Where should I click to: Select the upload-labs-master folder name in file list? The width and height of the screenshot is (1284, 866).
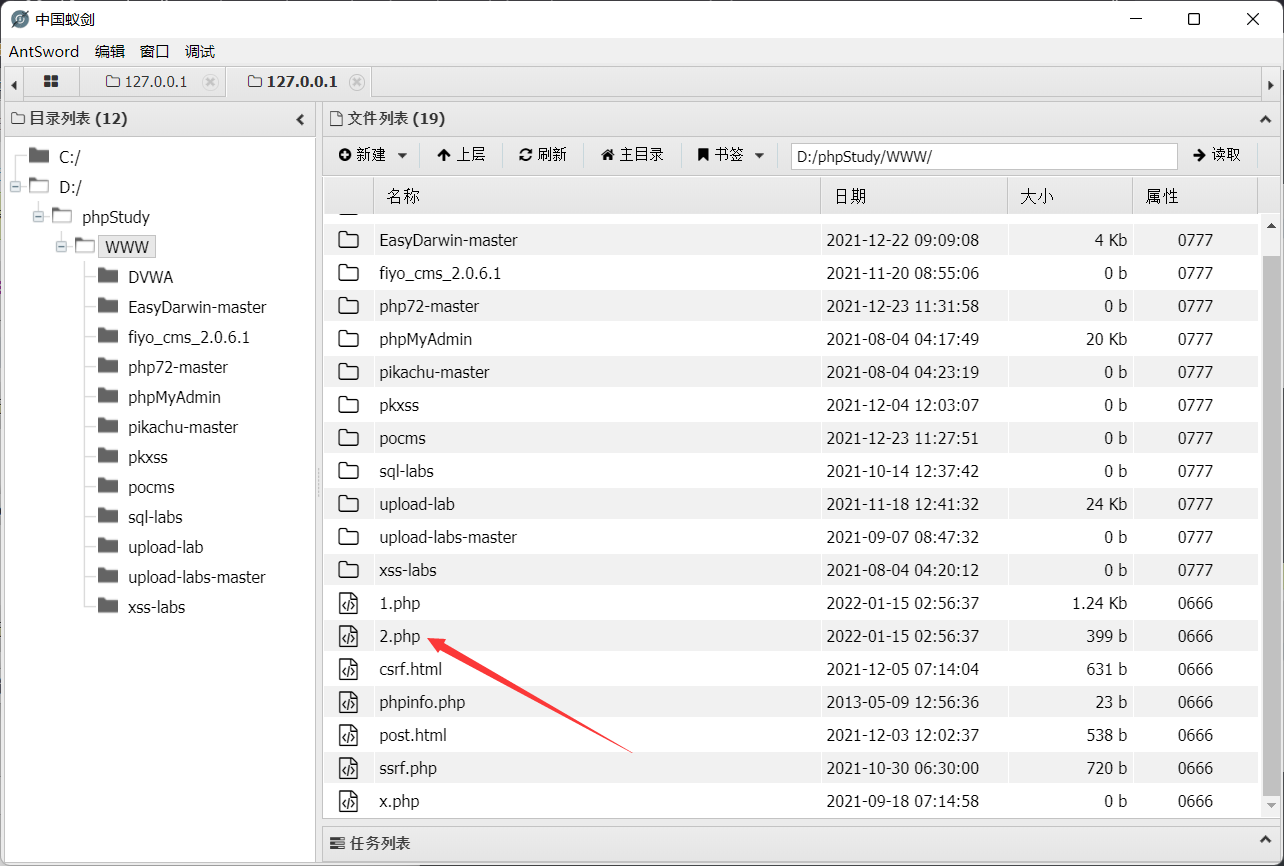click(x=448, y=537)
